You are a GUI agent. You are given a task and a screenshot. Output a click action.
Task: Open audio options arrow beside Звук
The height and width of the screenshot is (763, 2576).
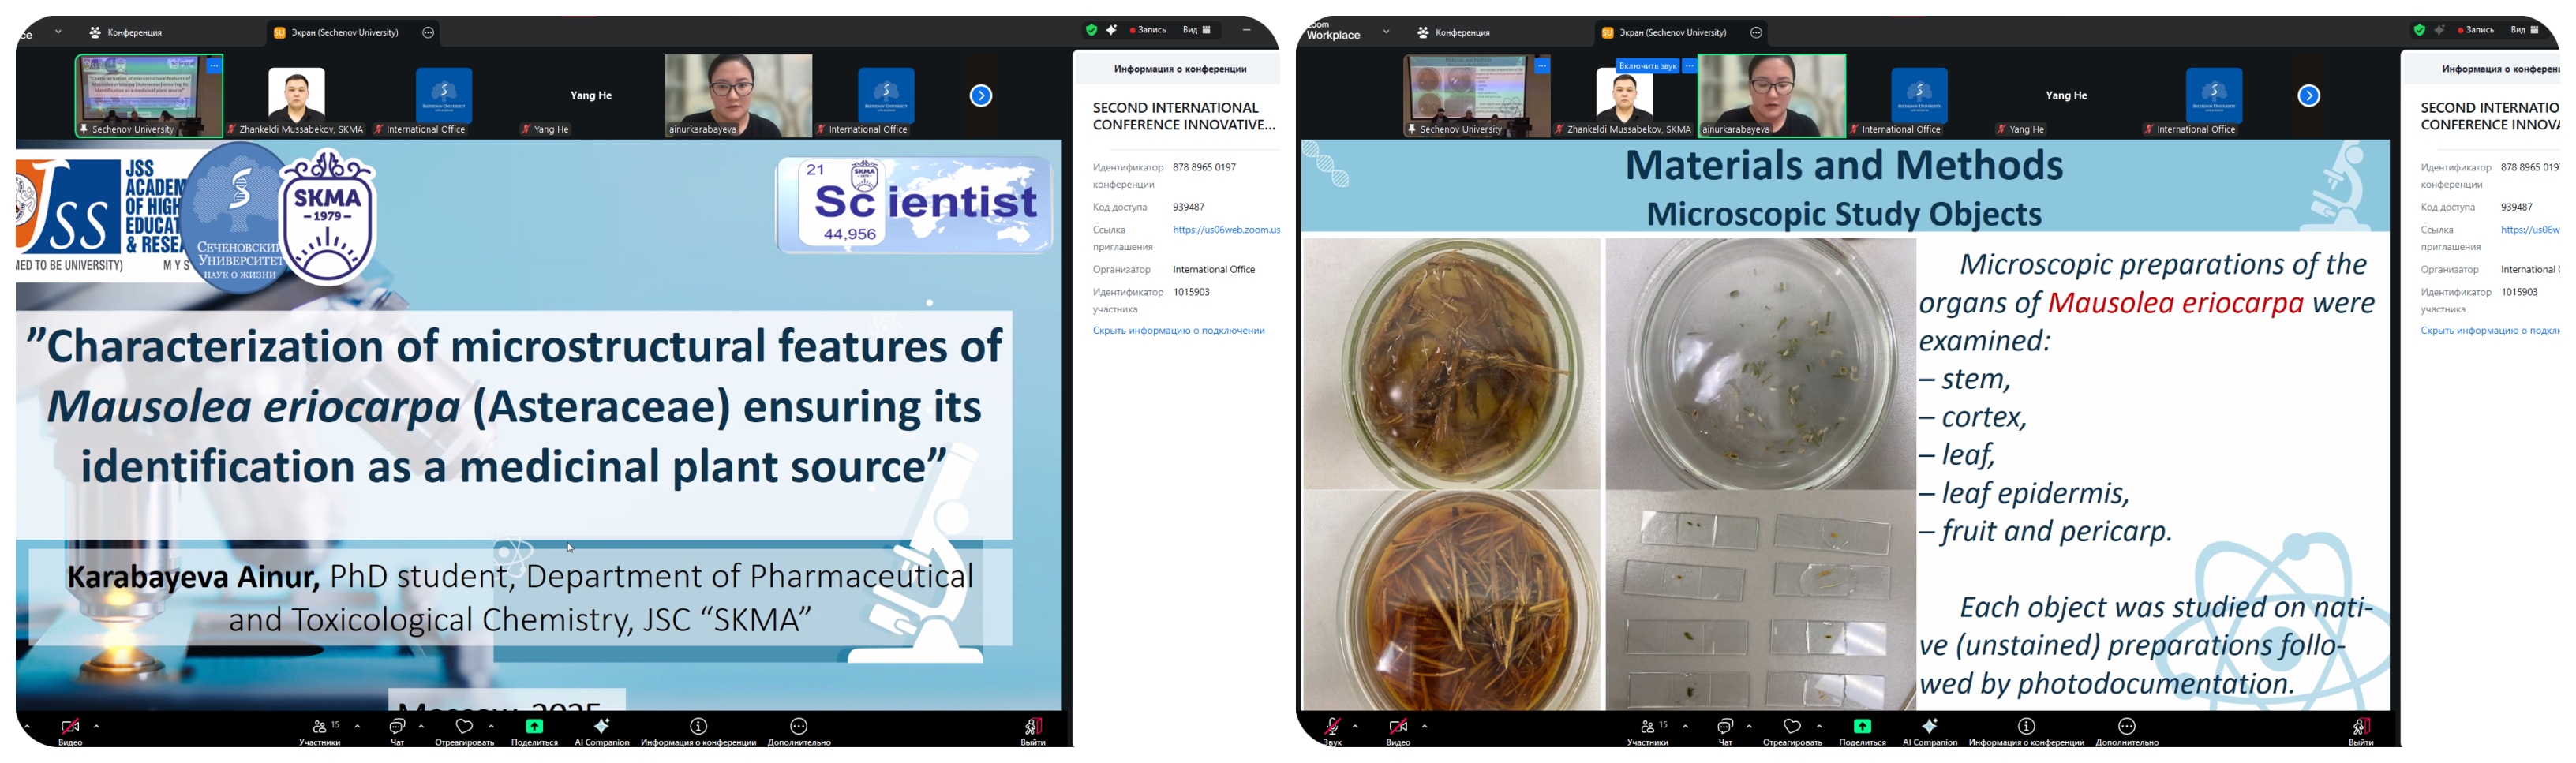[x=1355, y=726]
